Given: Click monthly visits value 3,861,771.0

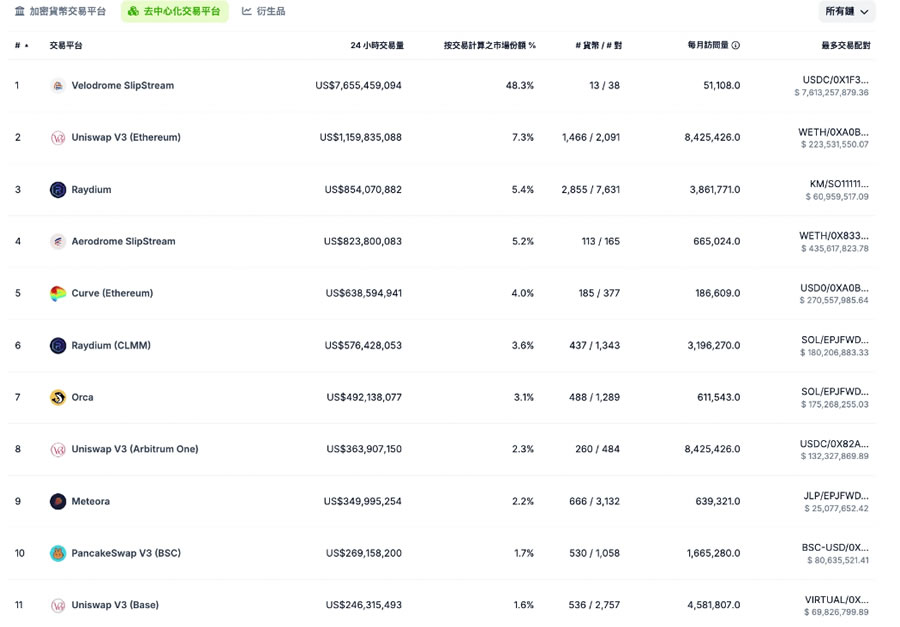Looking at the screenshot, I should (x=715, y=189).
